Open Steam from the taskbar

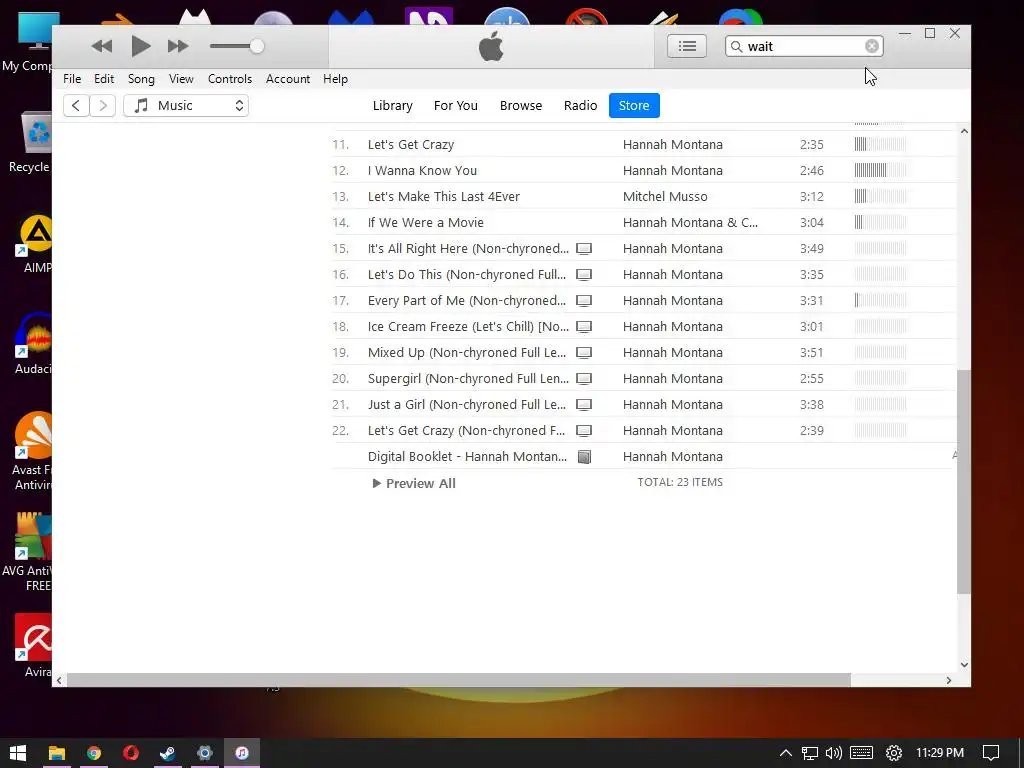(x=168, y=753)
